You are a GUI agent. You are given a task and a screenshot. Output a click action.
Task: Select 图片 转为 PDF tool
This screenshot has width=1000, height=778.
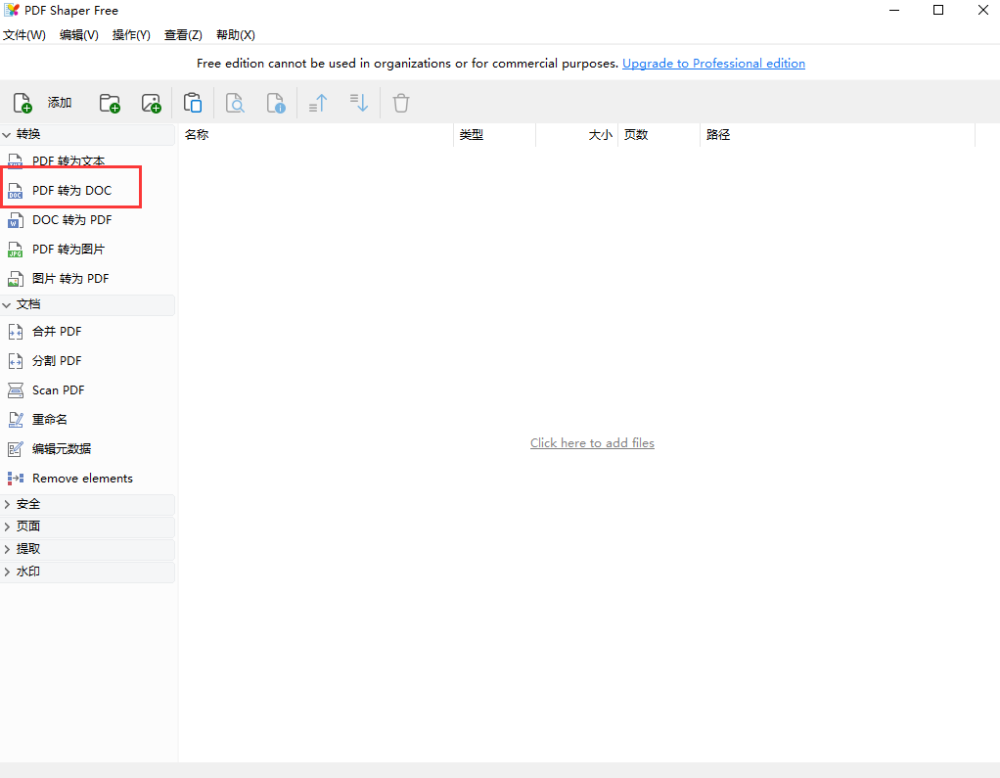[x=71, y=279]
